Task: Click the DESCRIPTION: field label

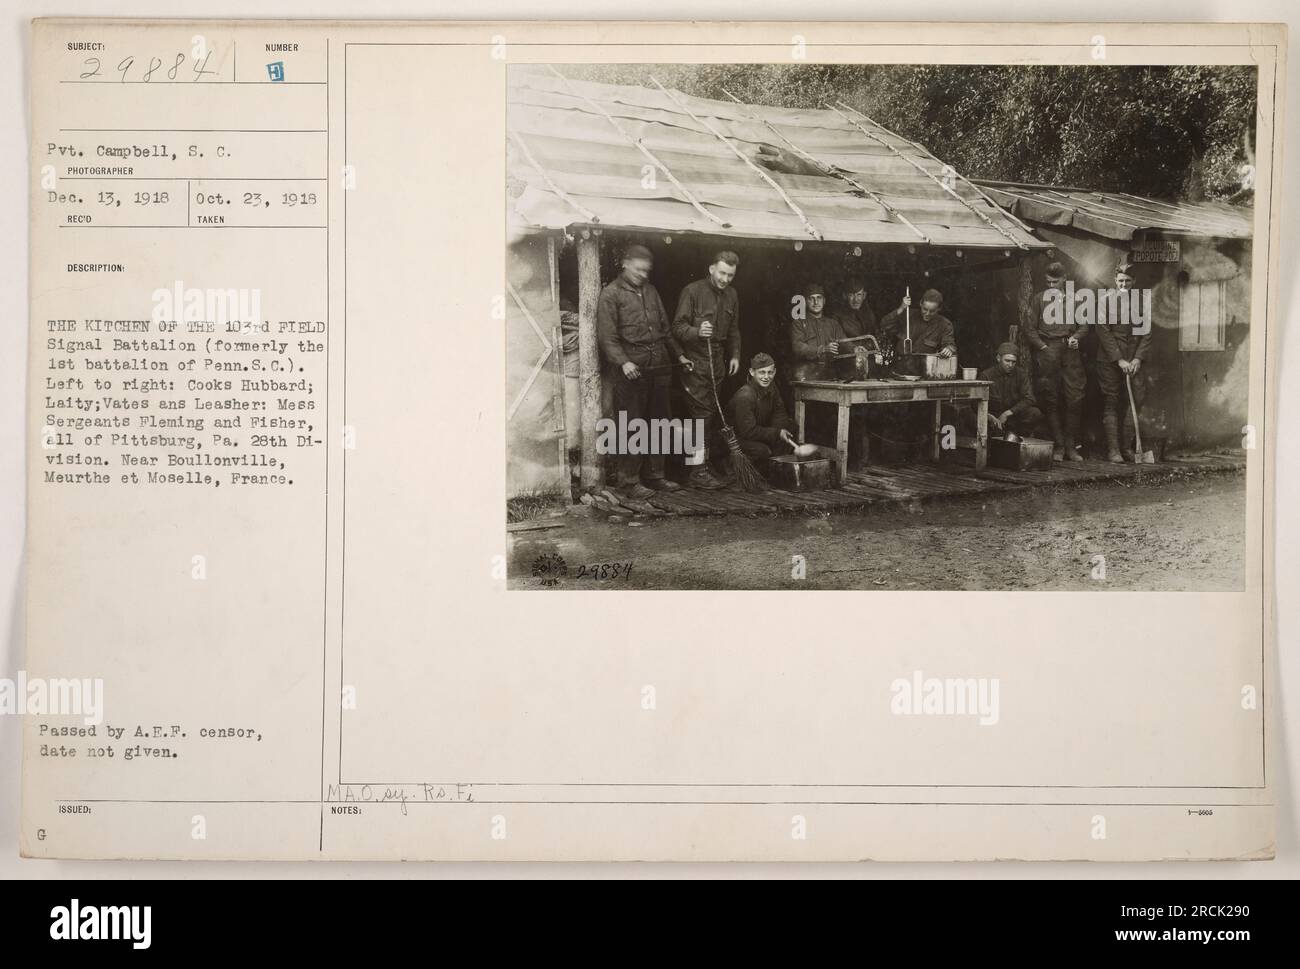Action: (x=96, y=268)
